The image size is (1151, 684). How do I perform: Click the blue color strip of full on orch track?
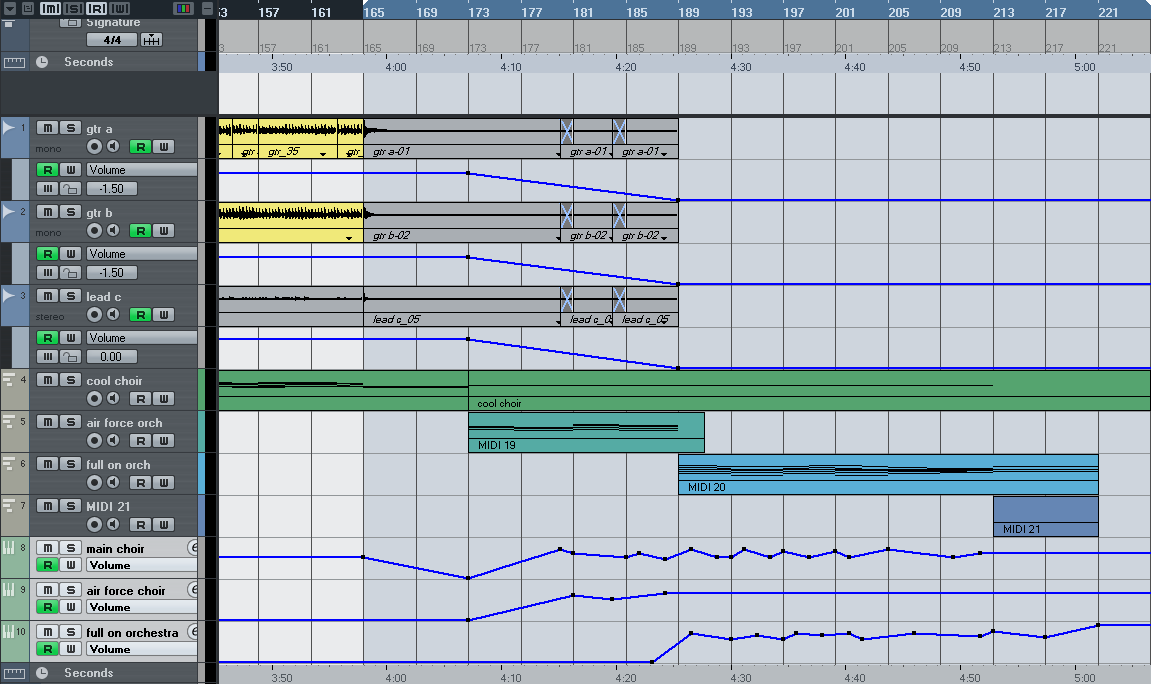(202, 473)
